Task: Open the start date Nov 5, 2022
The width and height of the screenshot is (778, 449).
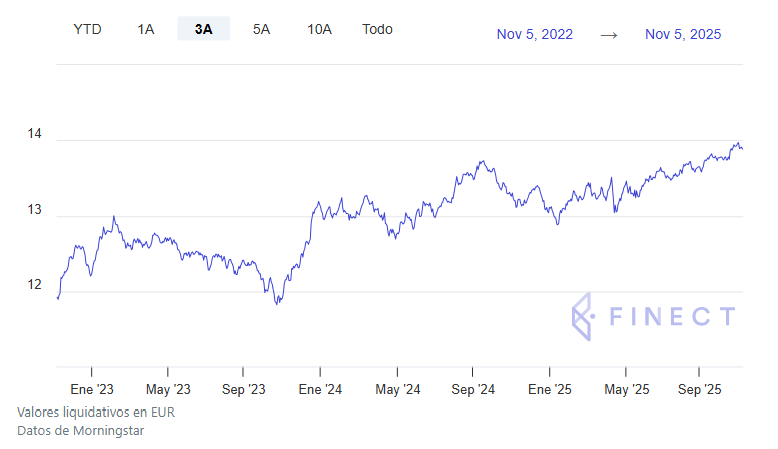Action: pyautogui.click(x=535, y=34)
